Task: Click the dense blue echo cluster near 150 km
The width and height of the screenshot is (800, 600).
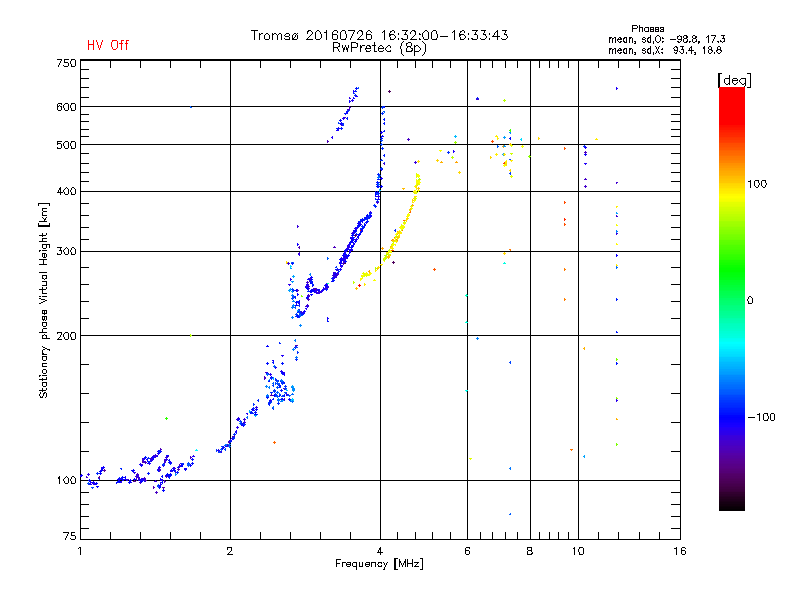Action: (x=279, y=389)
